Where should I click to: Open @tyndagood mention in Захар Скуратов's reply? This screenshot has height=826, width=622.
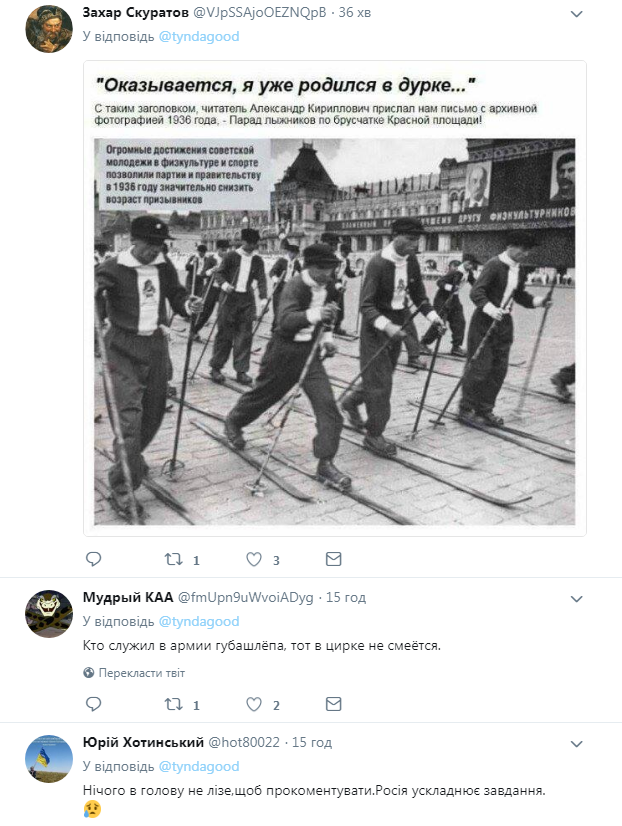coord(199,36)
